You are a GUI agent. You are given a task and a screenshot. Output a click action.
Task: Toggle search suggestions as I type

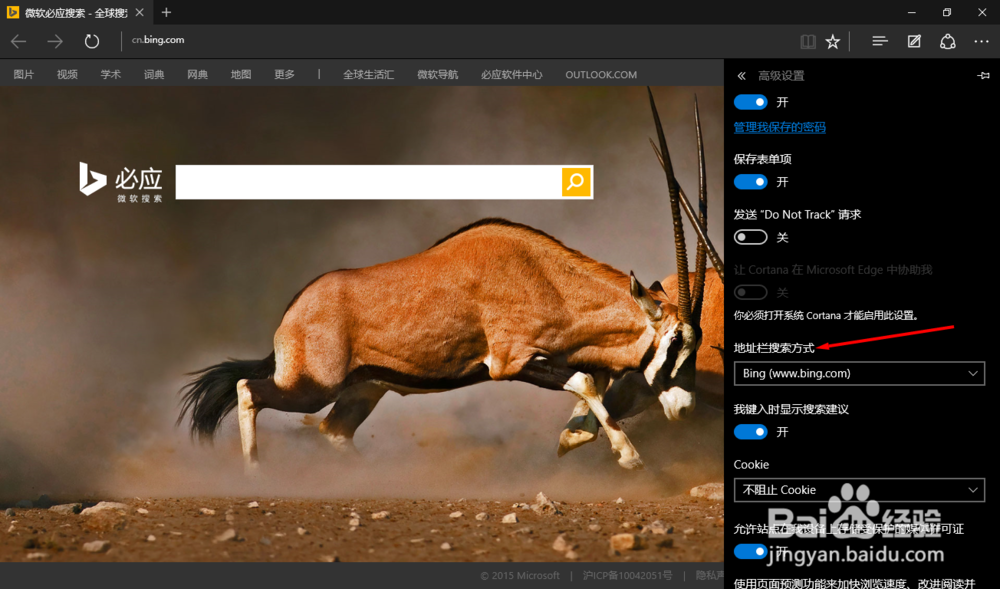(750, 432)
